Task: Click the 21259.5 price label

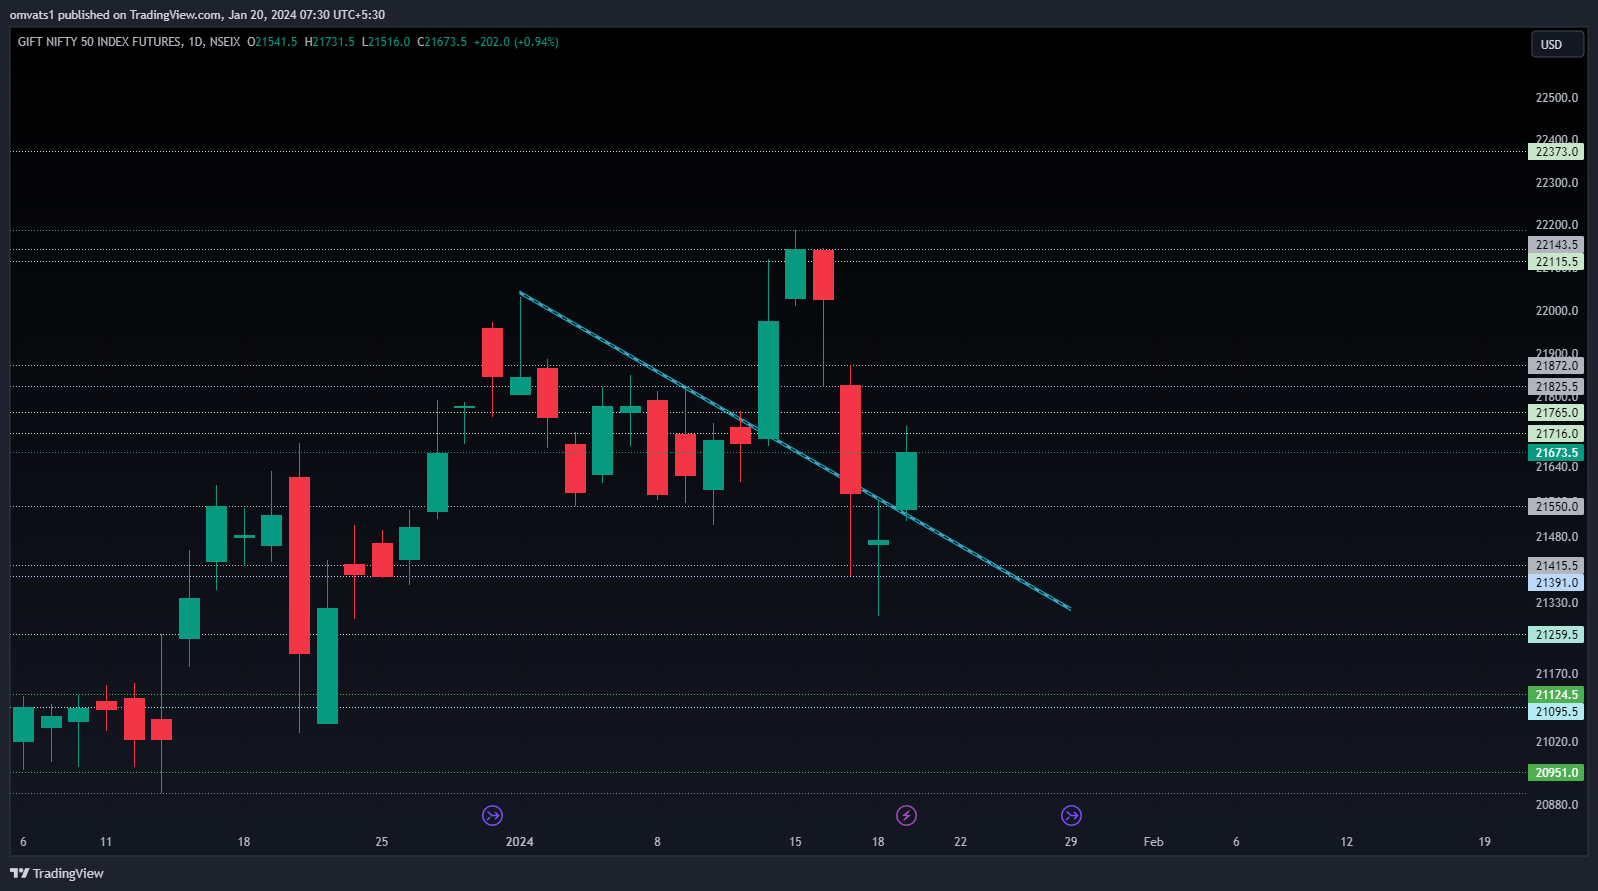Action: coord(1556,635)
